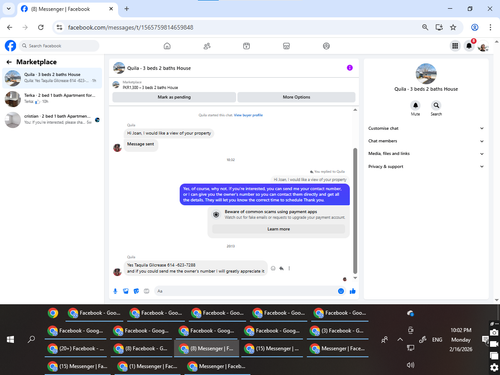This screenshot has width=500, height=375.
Task: Go back using the Marketplace arrow
Action: tap(9, 62)
